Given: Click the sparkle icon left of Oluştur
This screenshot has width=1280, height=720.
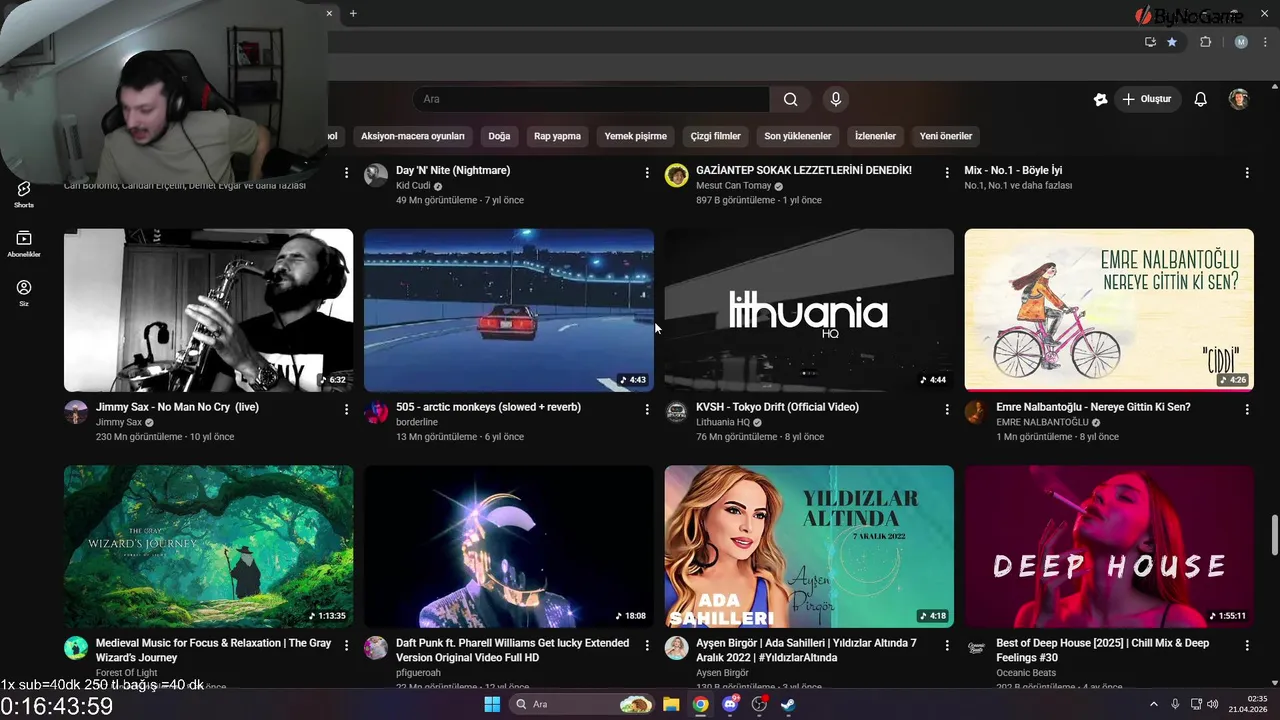Looking at the screenshot, I should [1100, 99].
